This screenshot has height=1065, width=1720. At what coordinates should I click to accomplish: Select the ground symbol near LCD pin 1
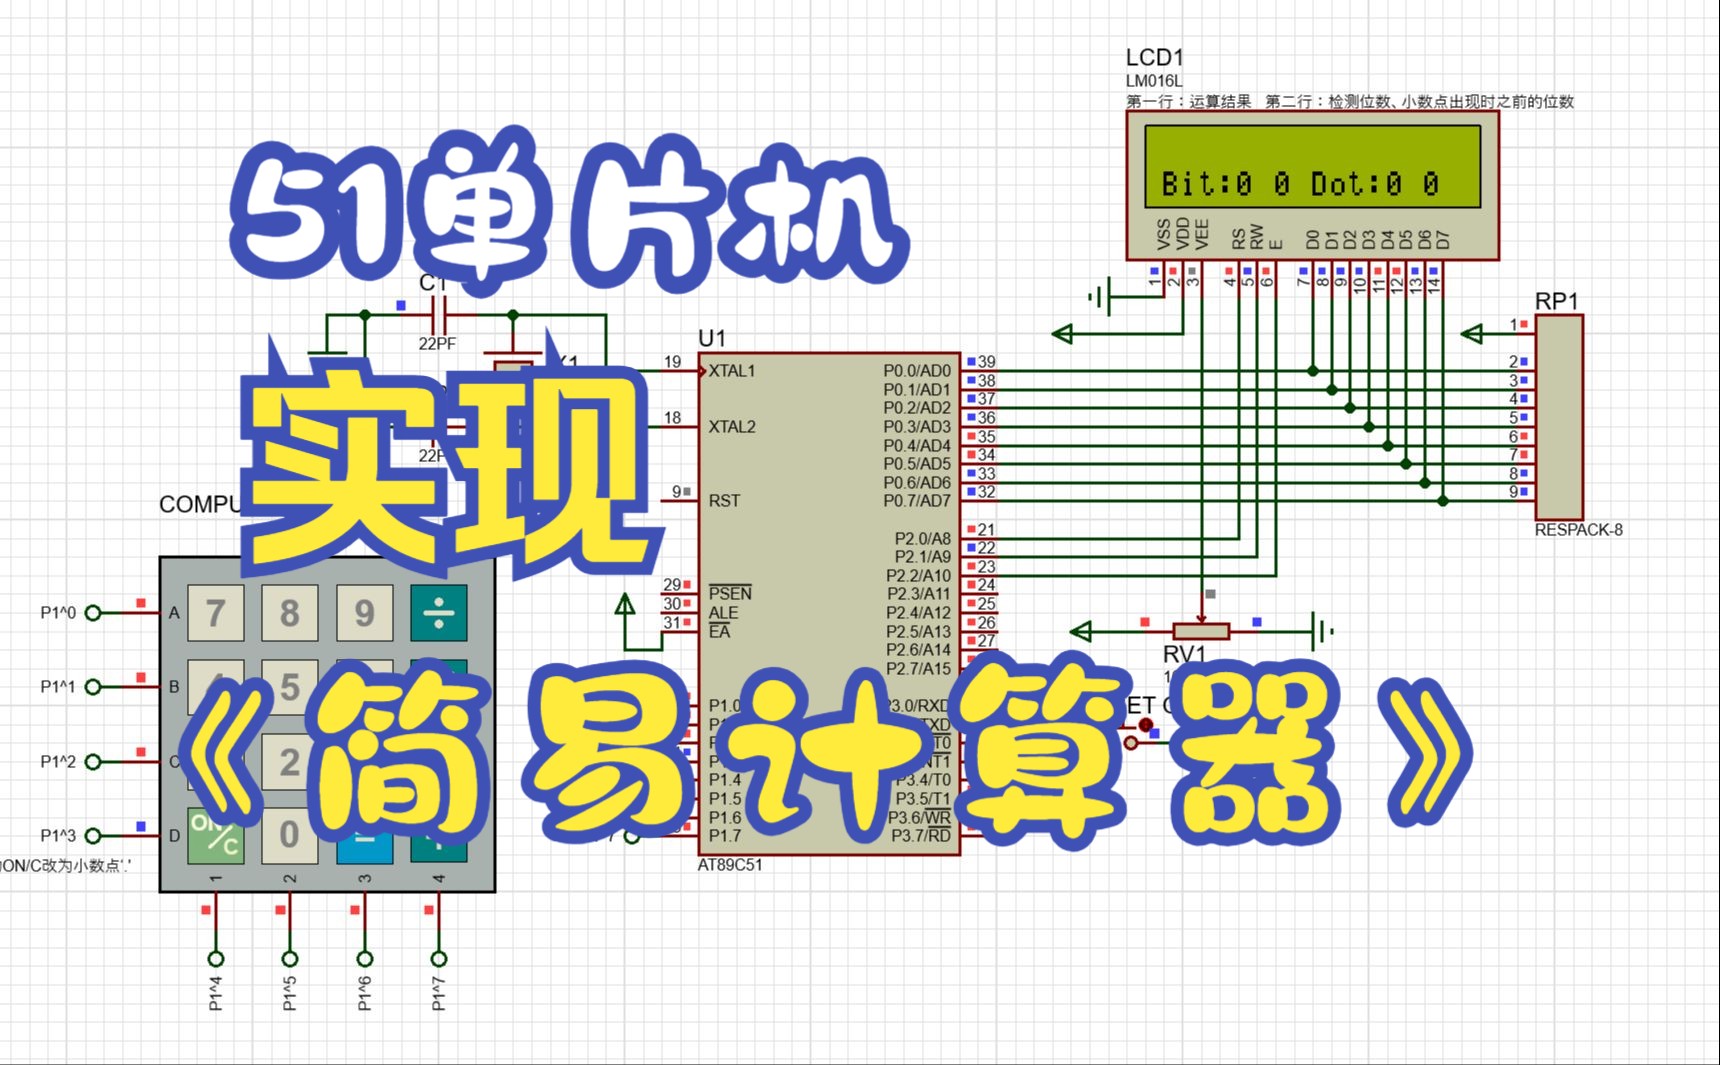point(1099,297)
